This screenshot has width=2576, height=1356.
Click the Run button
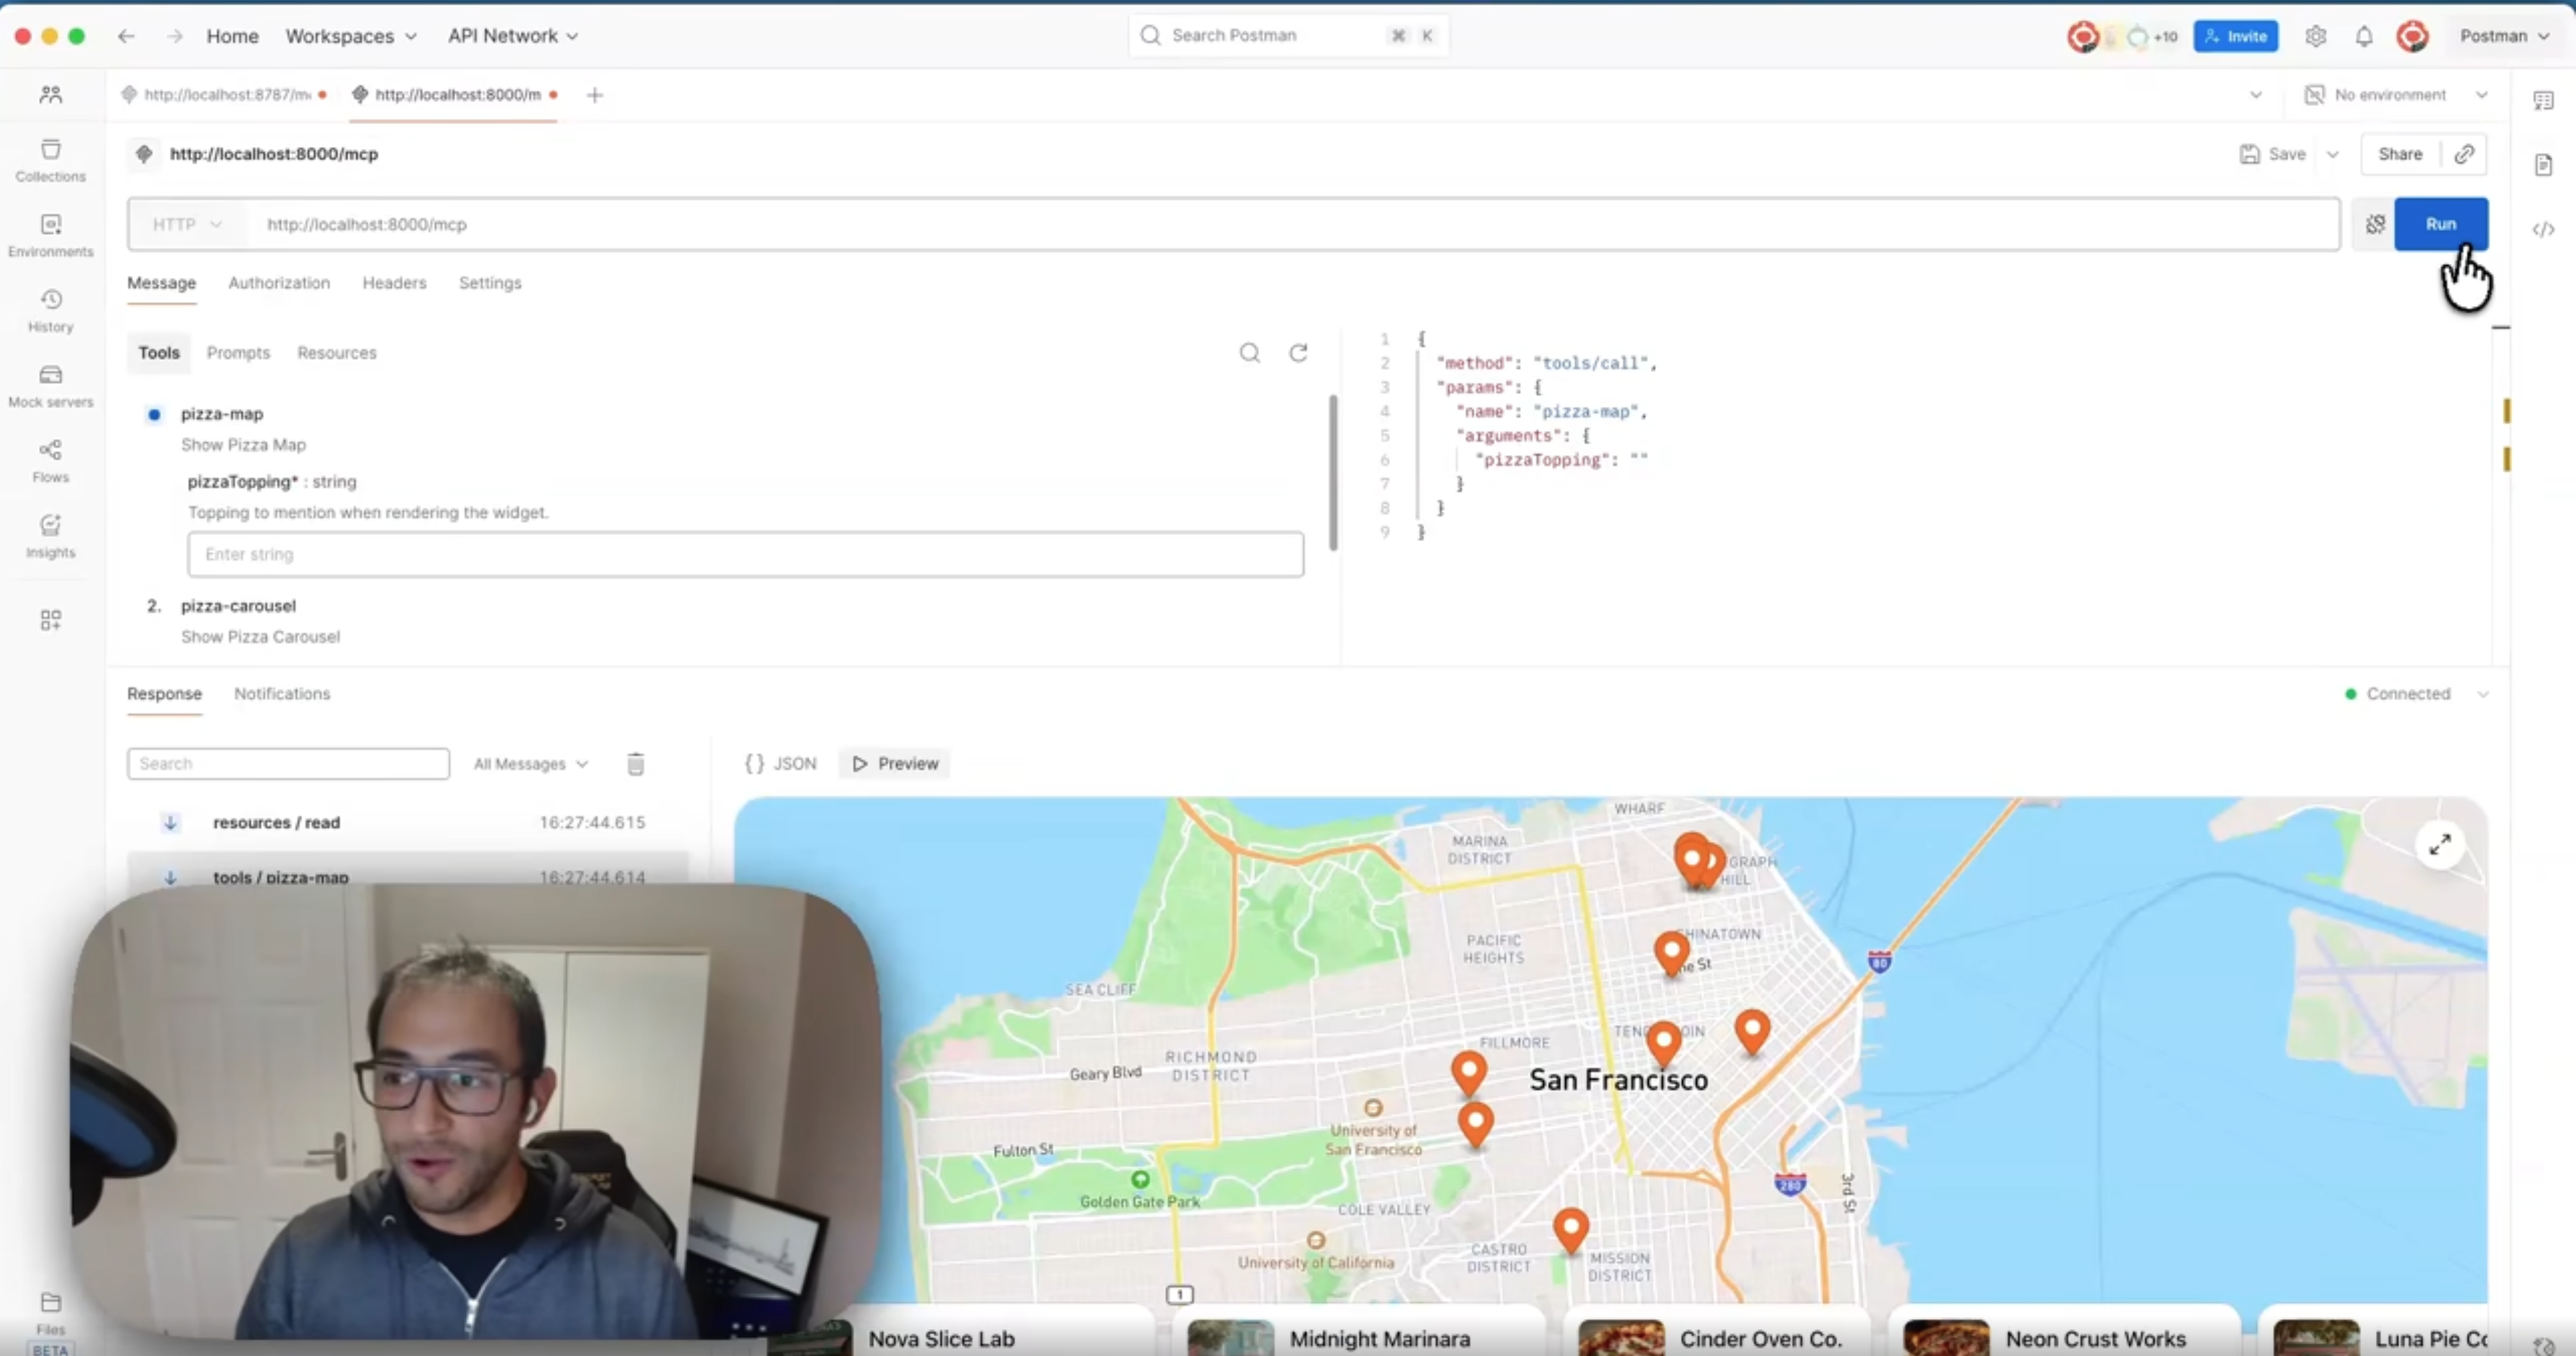tap(2442, 224)
